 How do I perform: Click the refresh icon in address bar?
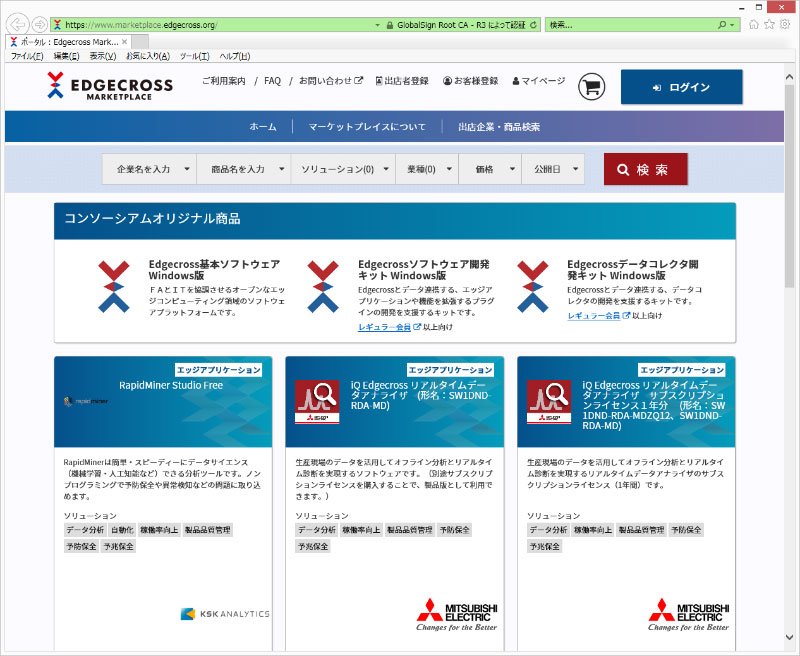533,24
